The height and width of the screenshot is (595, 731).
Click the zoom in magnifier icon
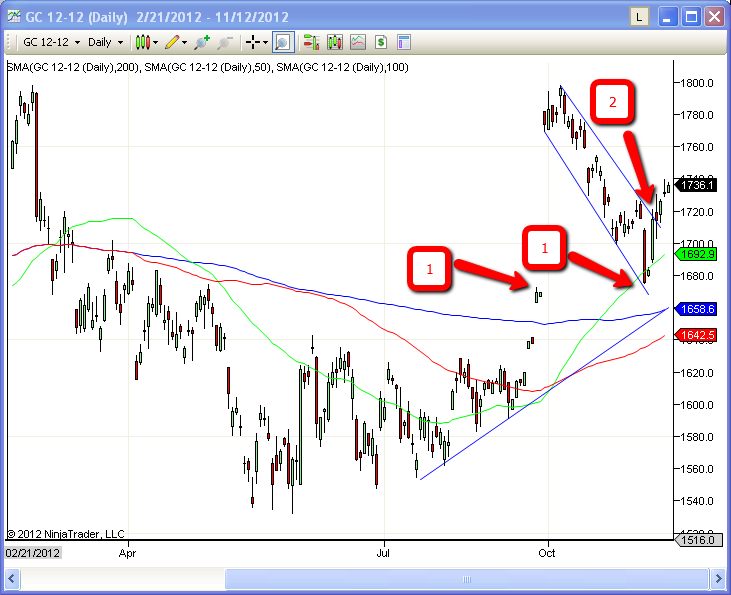[x=203, y=42]
